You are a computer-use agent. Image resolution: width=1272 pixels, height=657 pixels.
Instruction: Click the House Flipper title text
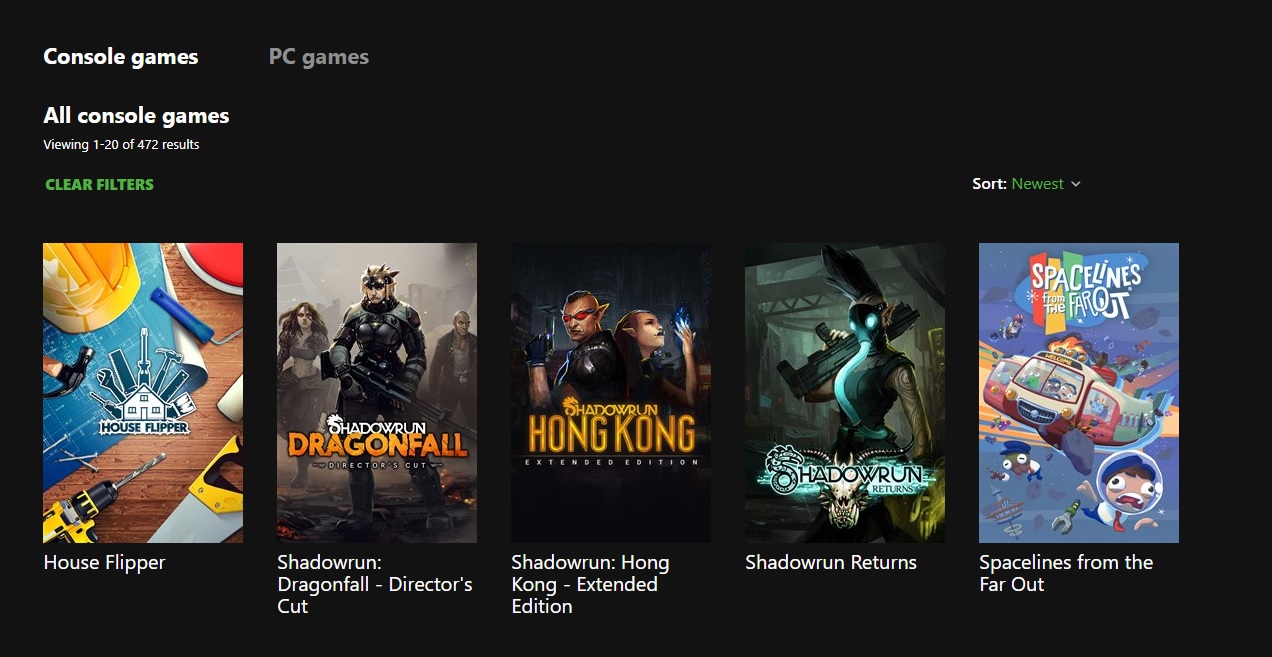[x=104, y=562]
